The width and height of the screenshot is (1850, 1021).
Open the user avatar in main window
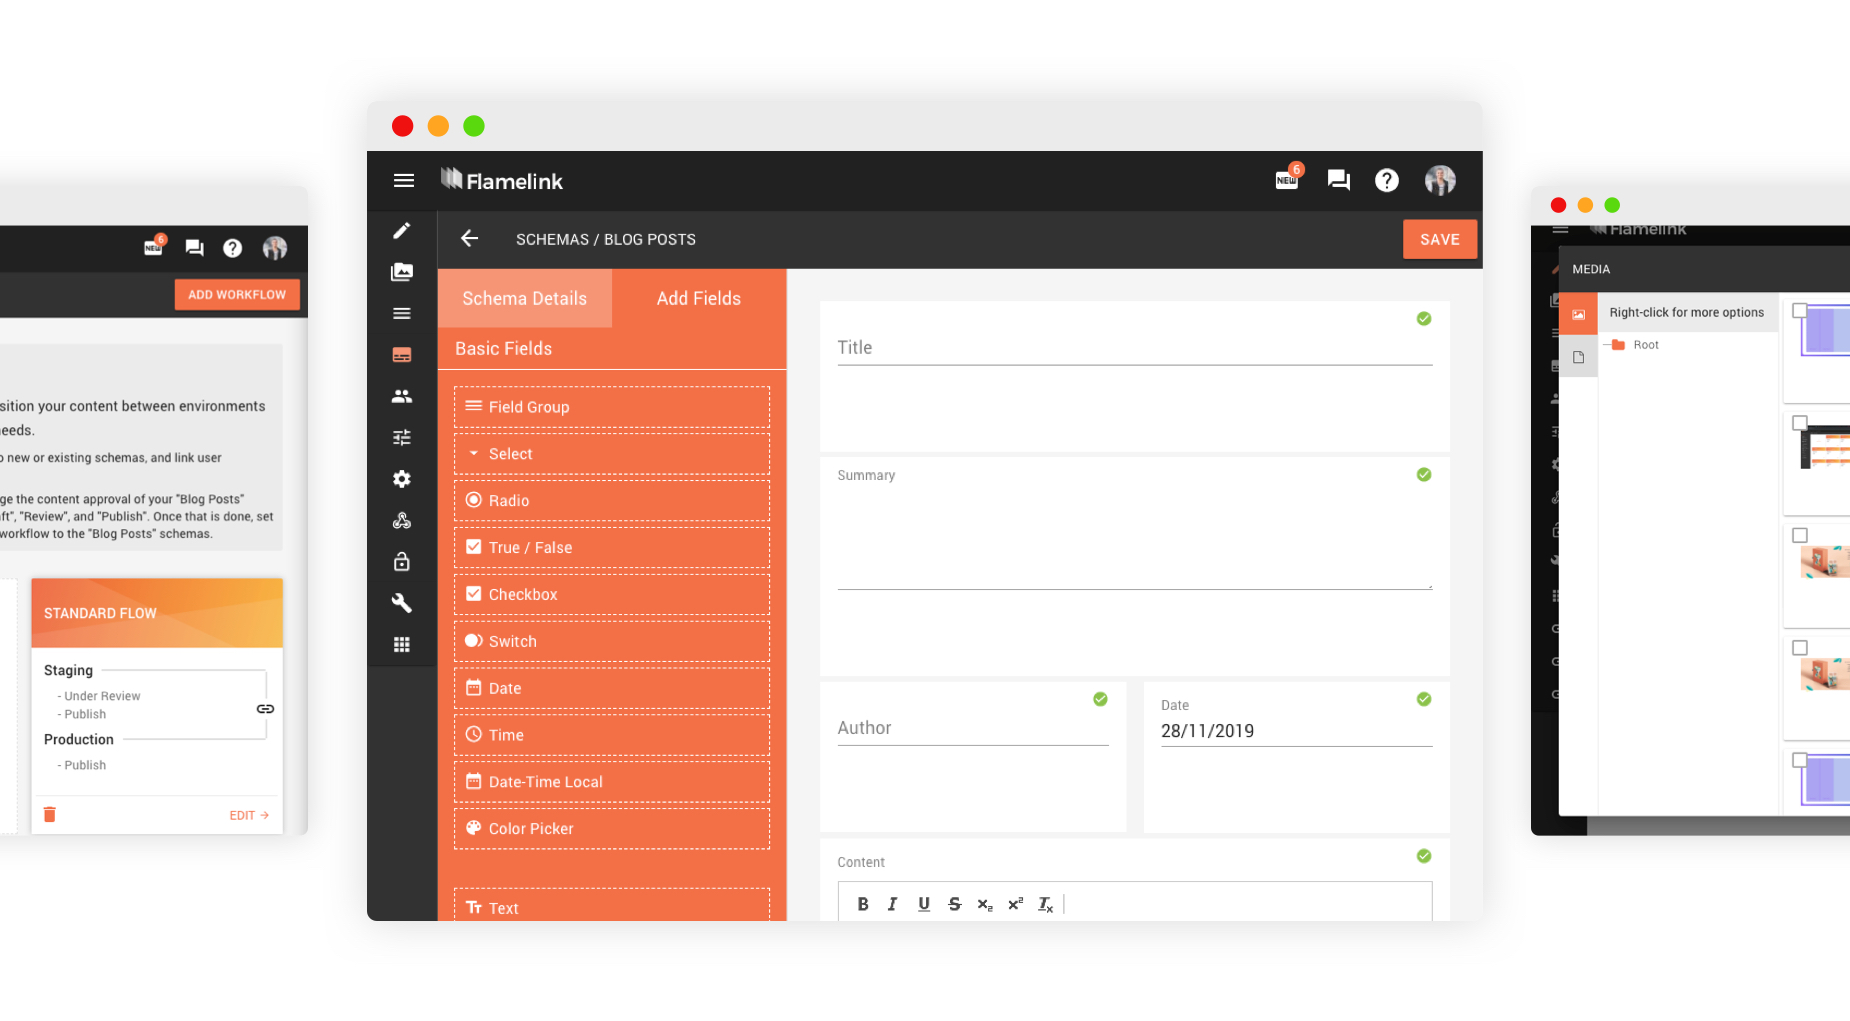[1440, 180]
